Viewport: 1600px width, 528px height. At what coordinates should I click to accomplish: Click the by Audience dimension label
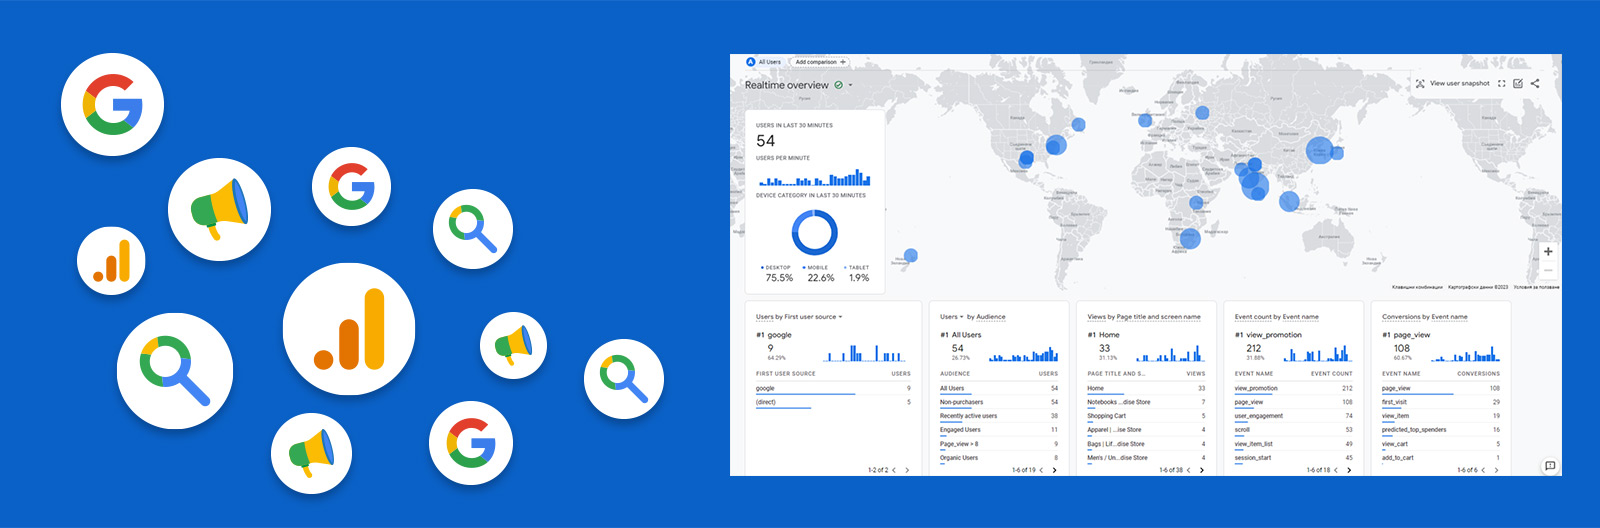[986, 317]
